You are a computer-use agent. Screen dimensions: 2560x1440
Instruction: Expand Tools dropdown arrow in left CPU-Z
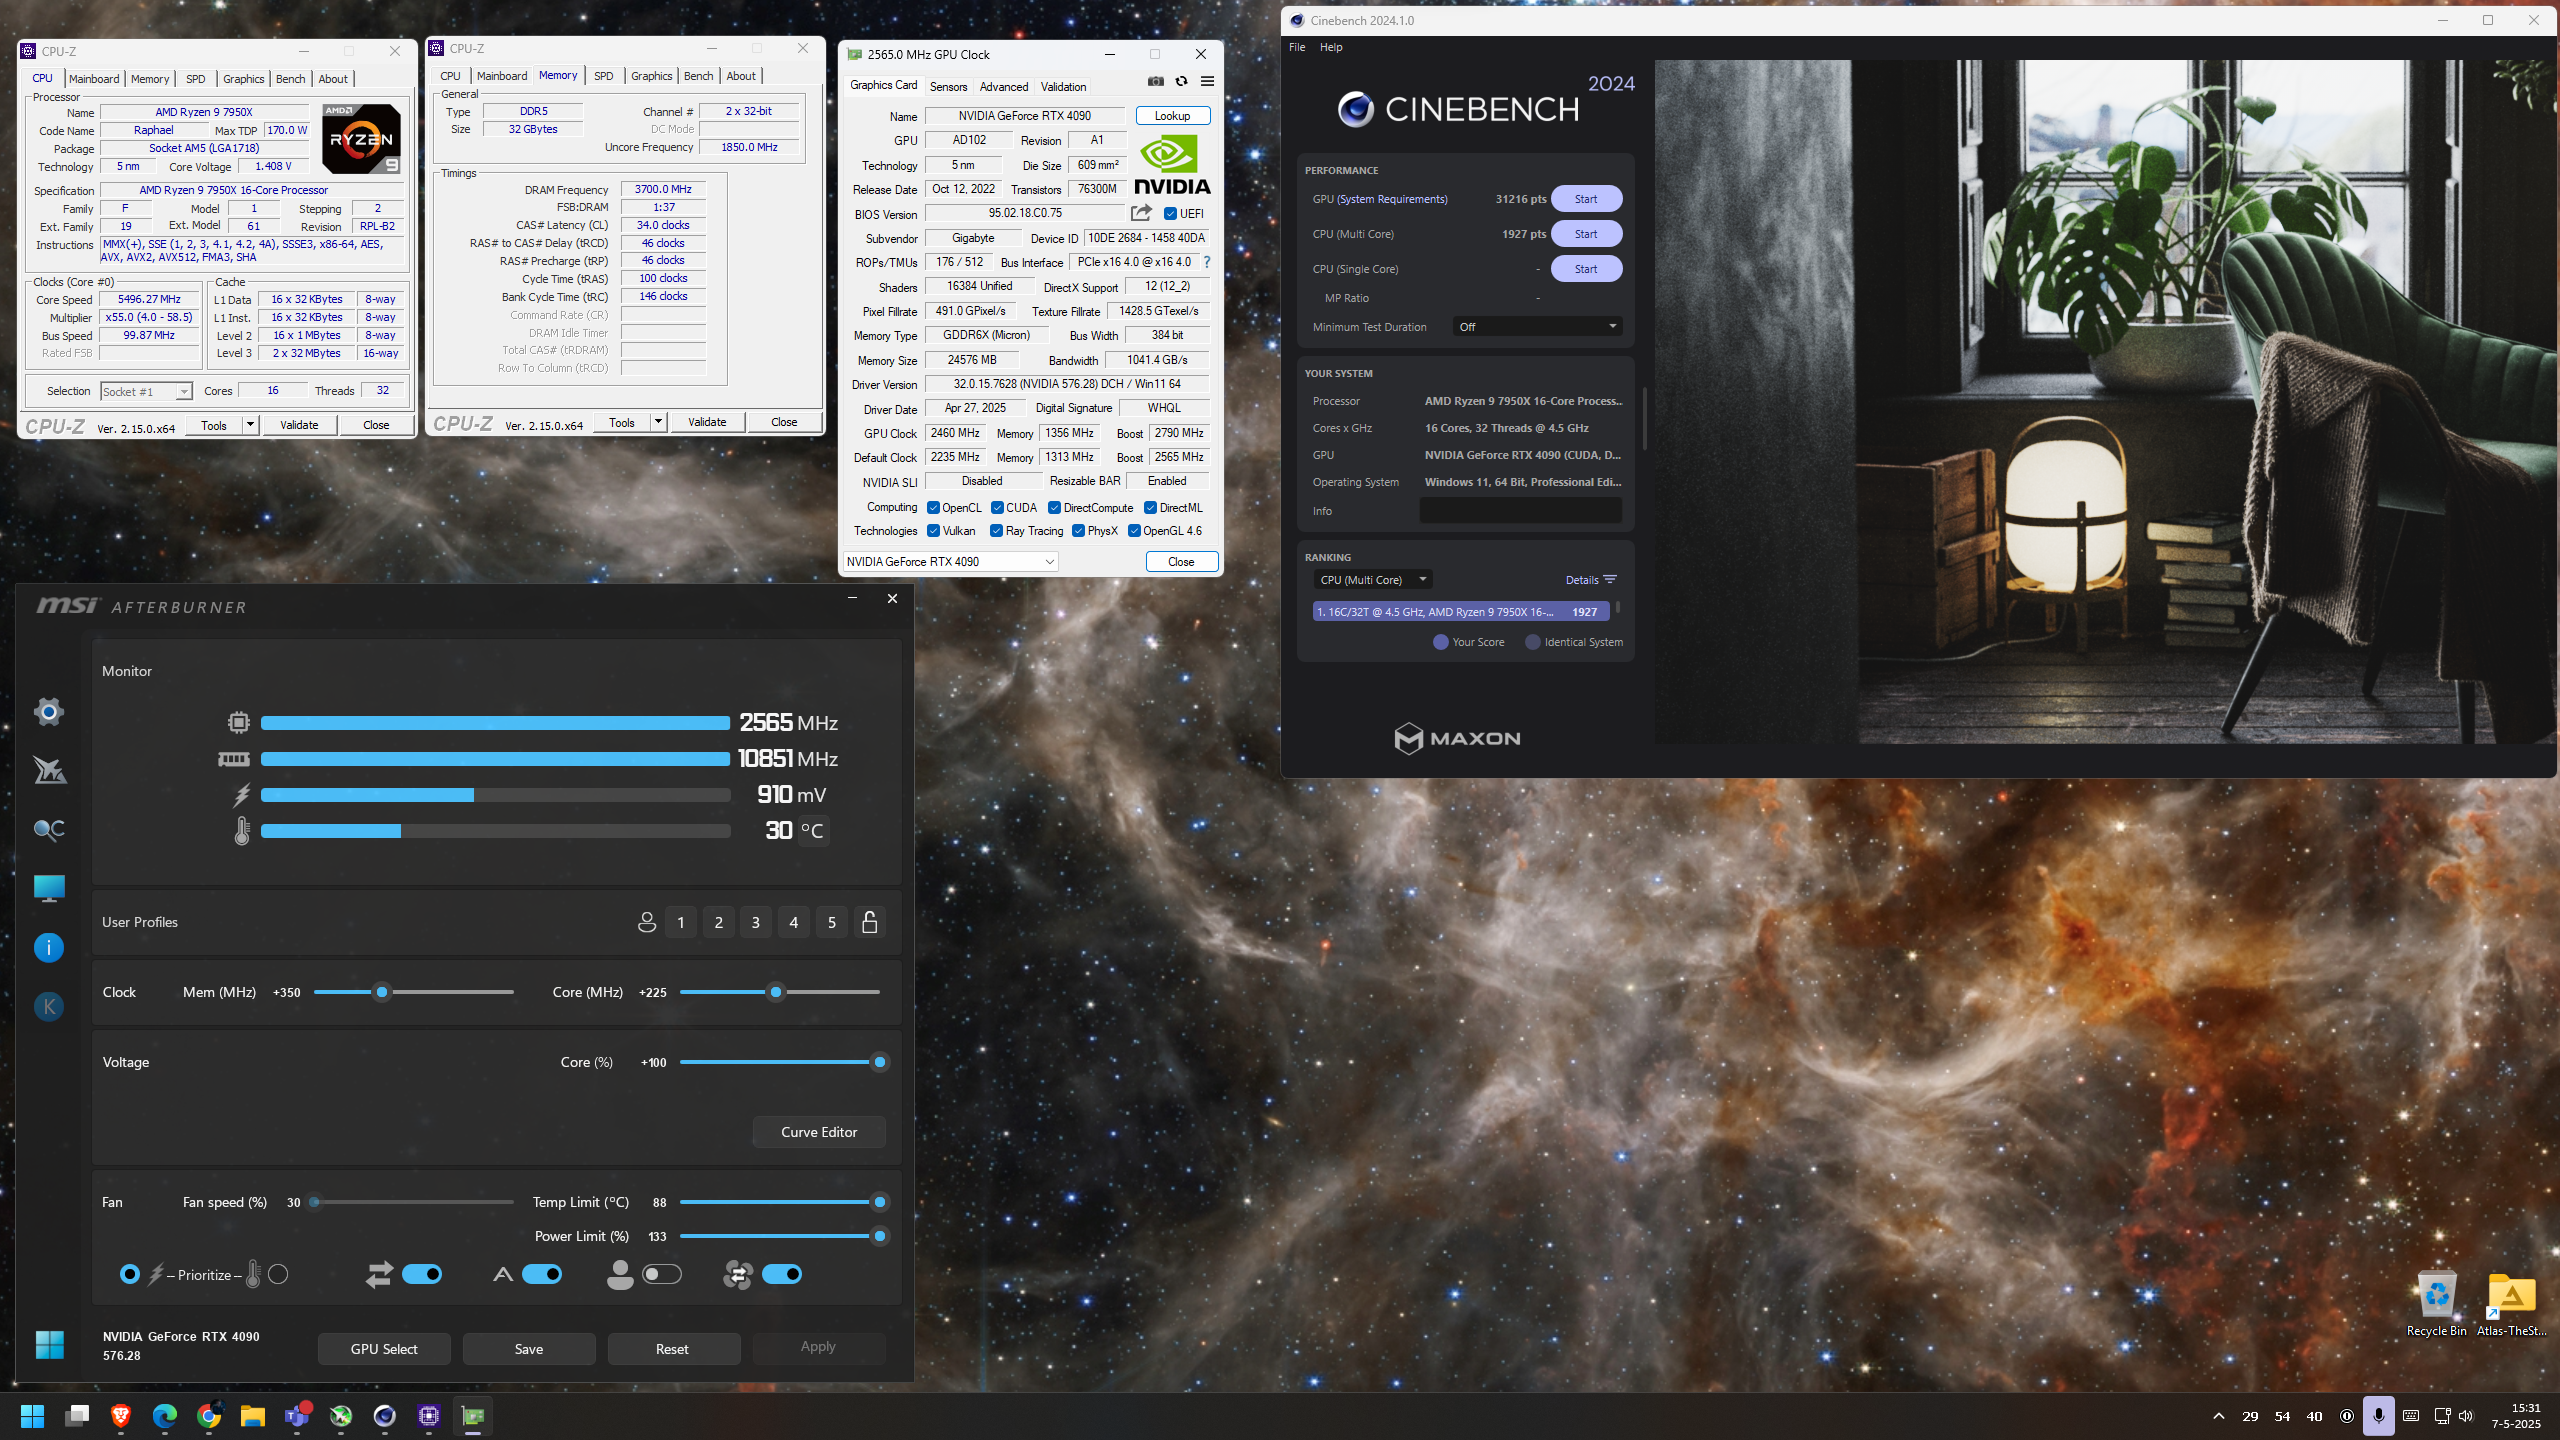(x=250, y=425)
